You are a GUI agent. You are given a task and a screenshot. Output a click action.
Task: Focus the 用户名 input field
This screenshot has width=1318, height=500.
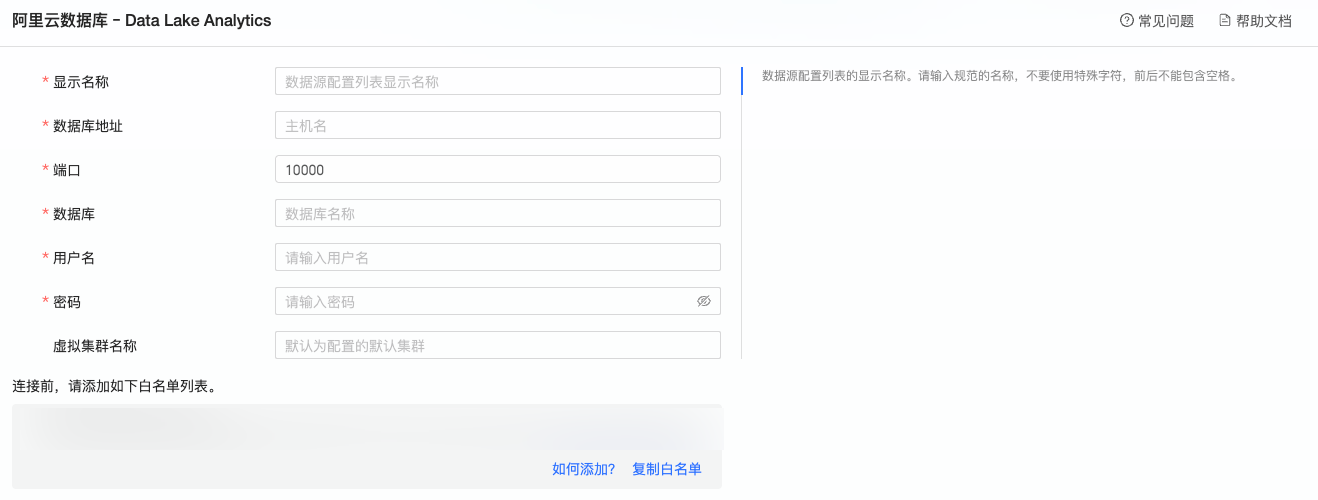coord(498,257)
